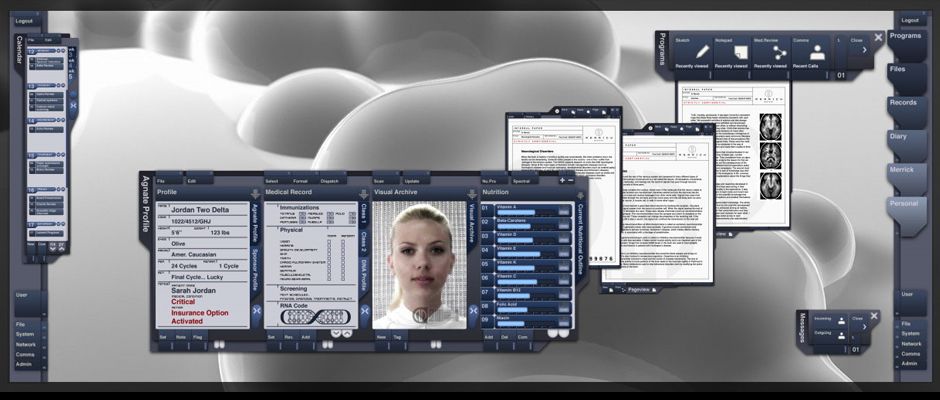Expand the Profile panel header arrow
This screenshot has height=400, width=940.
click(x=255, y=194)
